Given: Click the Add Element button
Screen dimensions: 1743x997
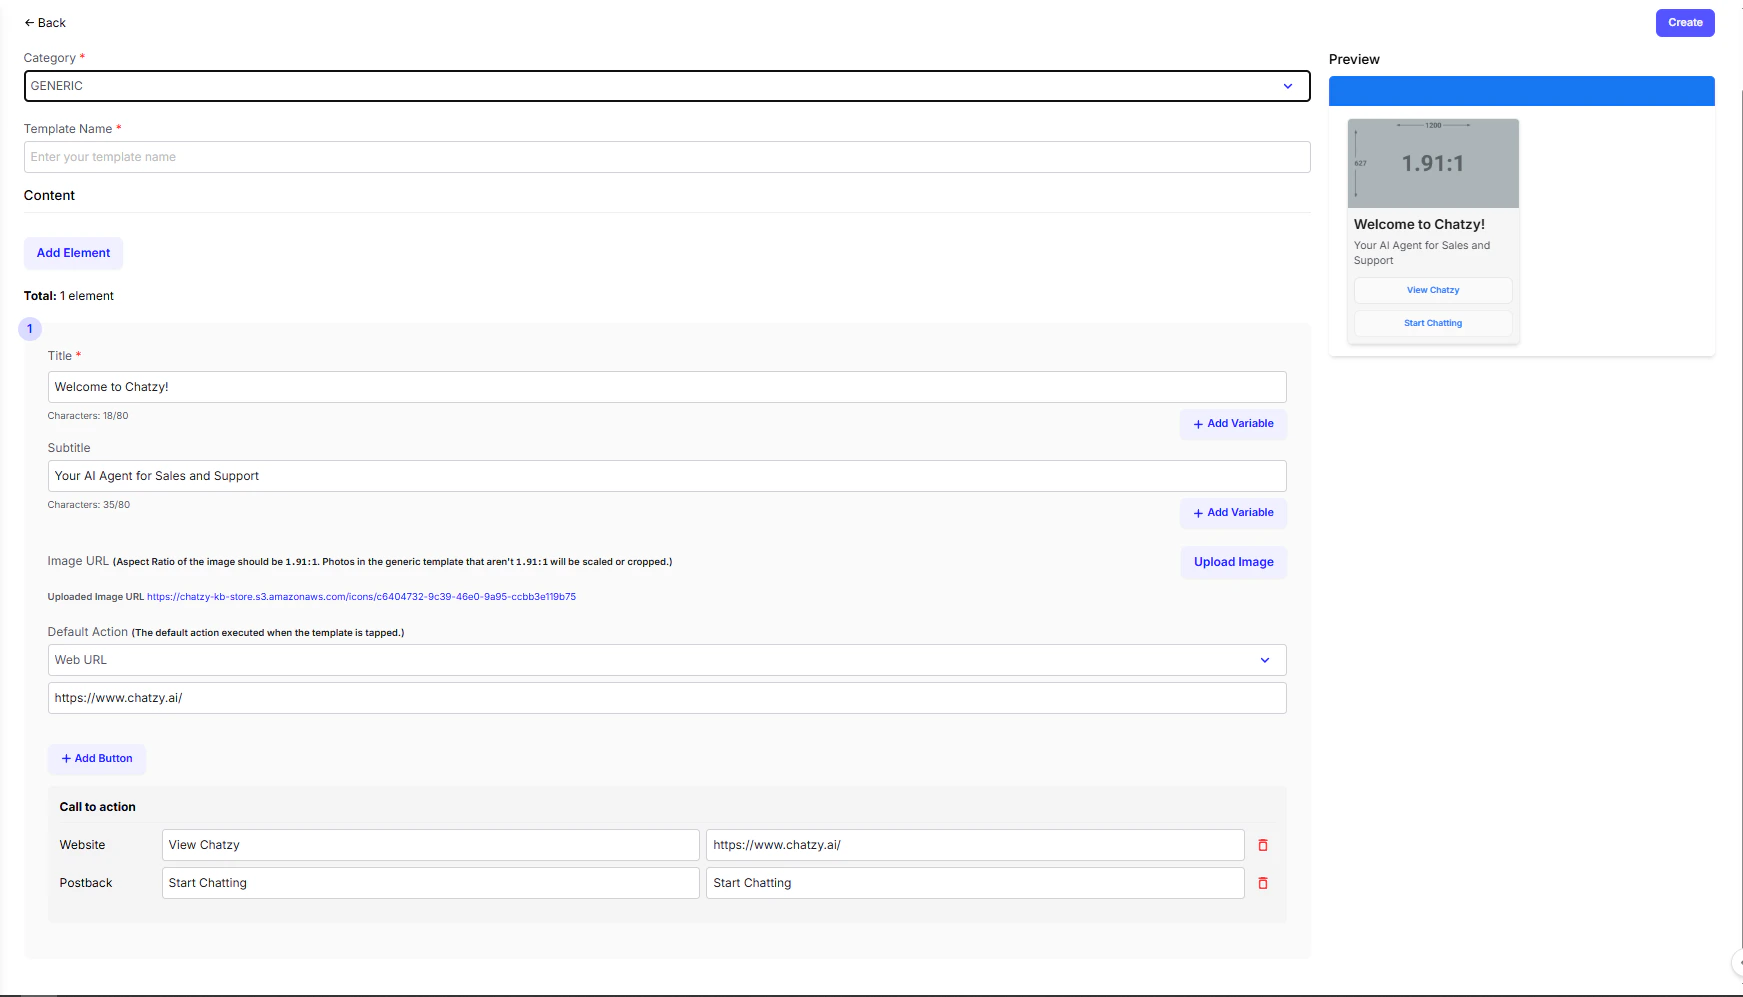Looking at the screenshot, I should coord(73,253).
